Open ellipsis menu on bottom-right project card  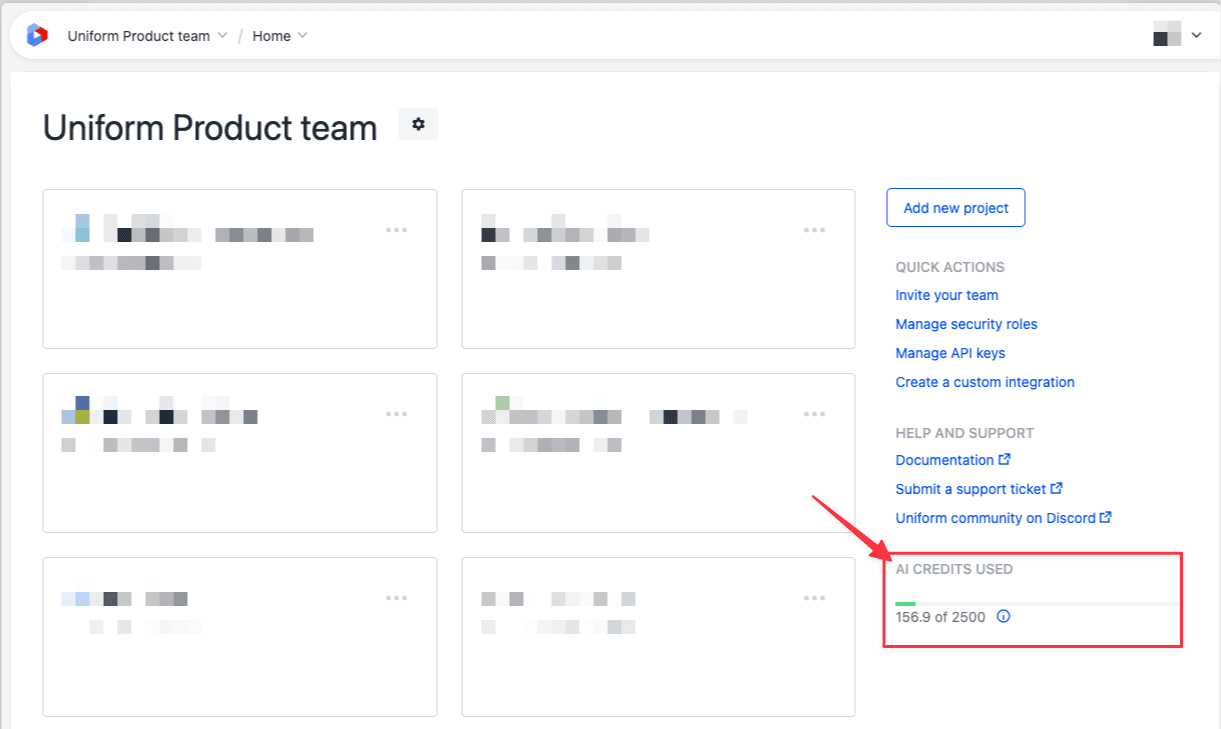[815, 598]
